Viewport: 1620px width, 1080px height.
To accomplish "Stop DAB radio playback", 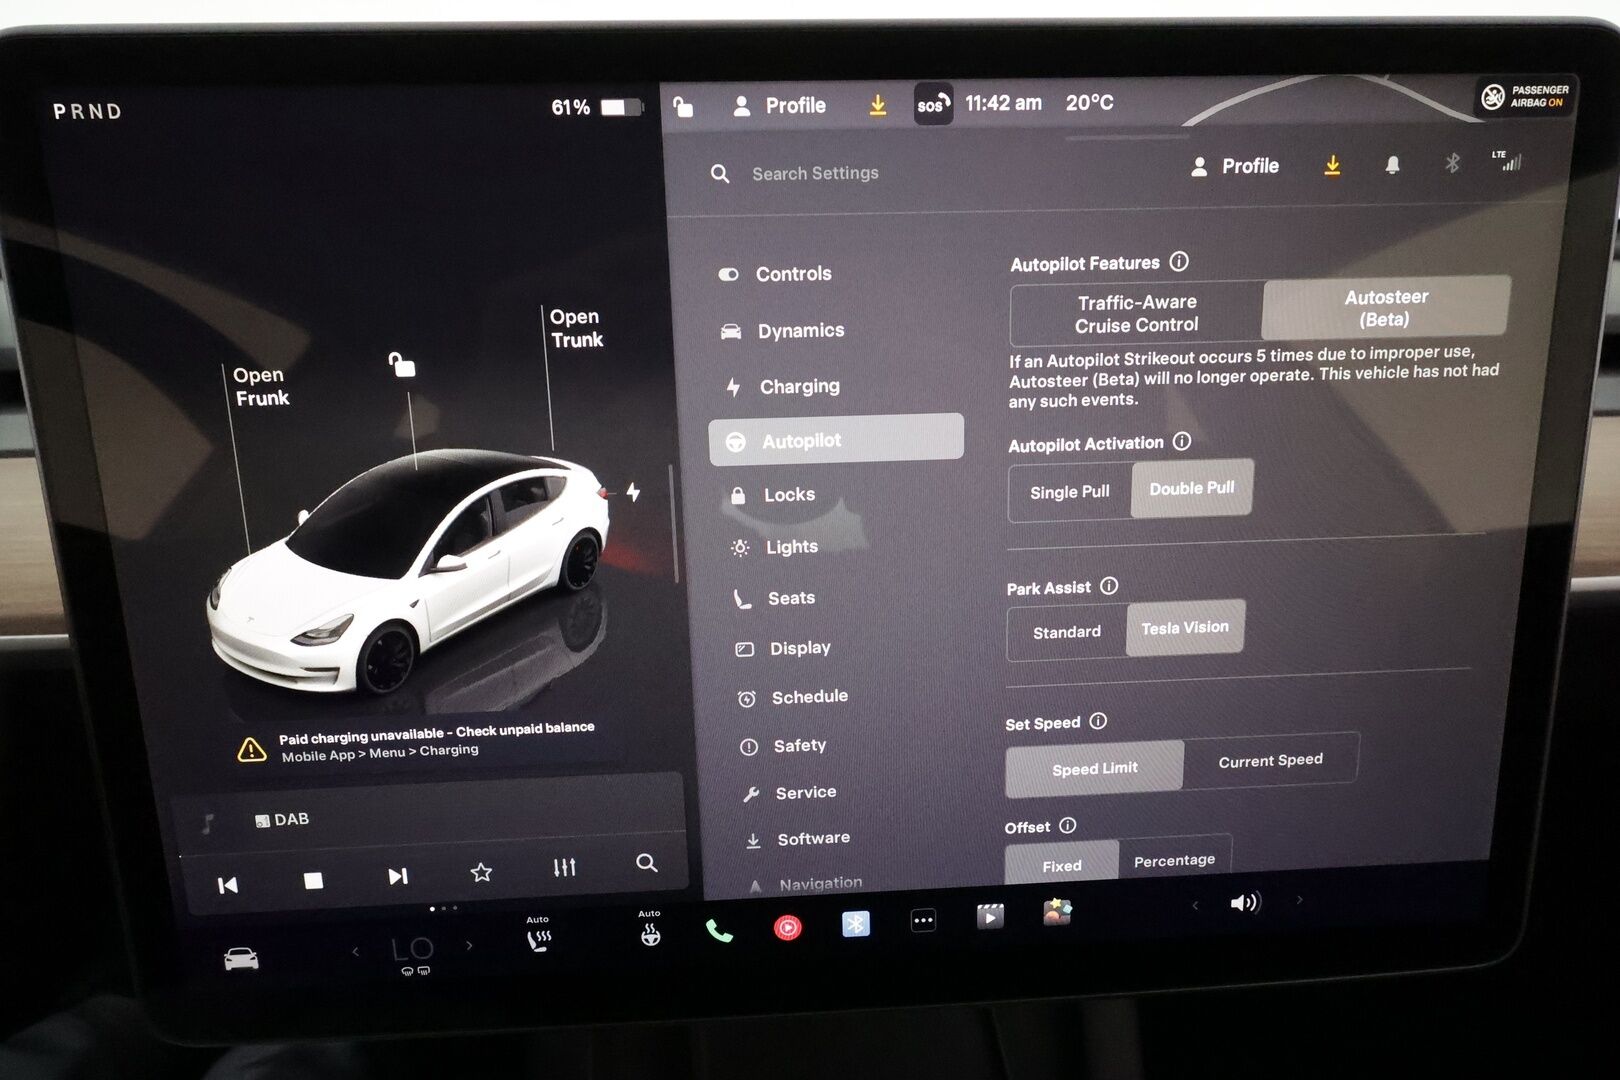I will 313,880.
